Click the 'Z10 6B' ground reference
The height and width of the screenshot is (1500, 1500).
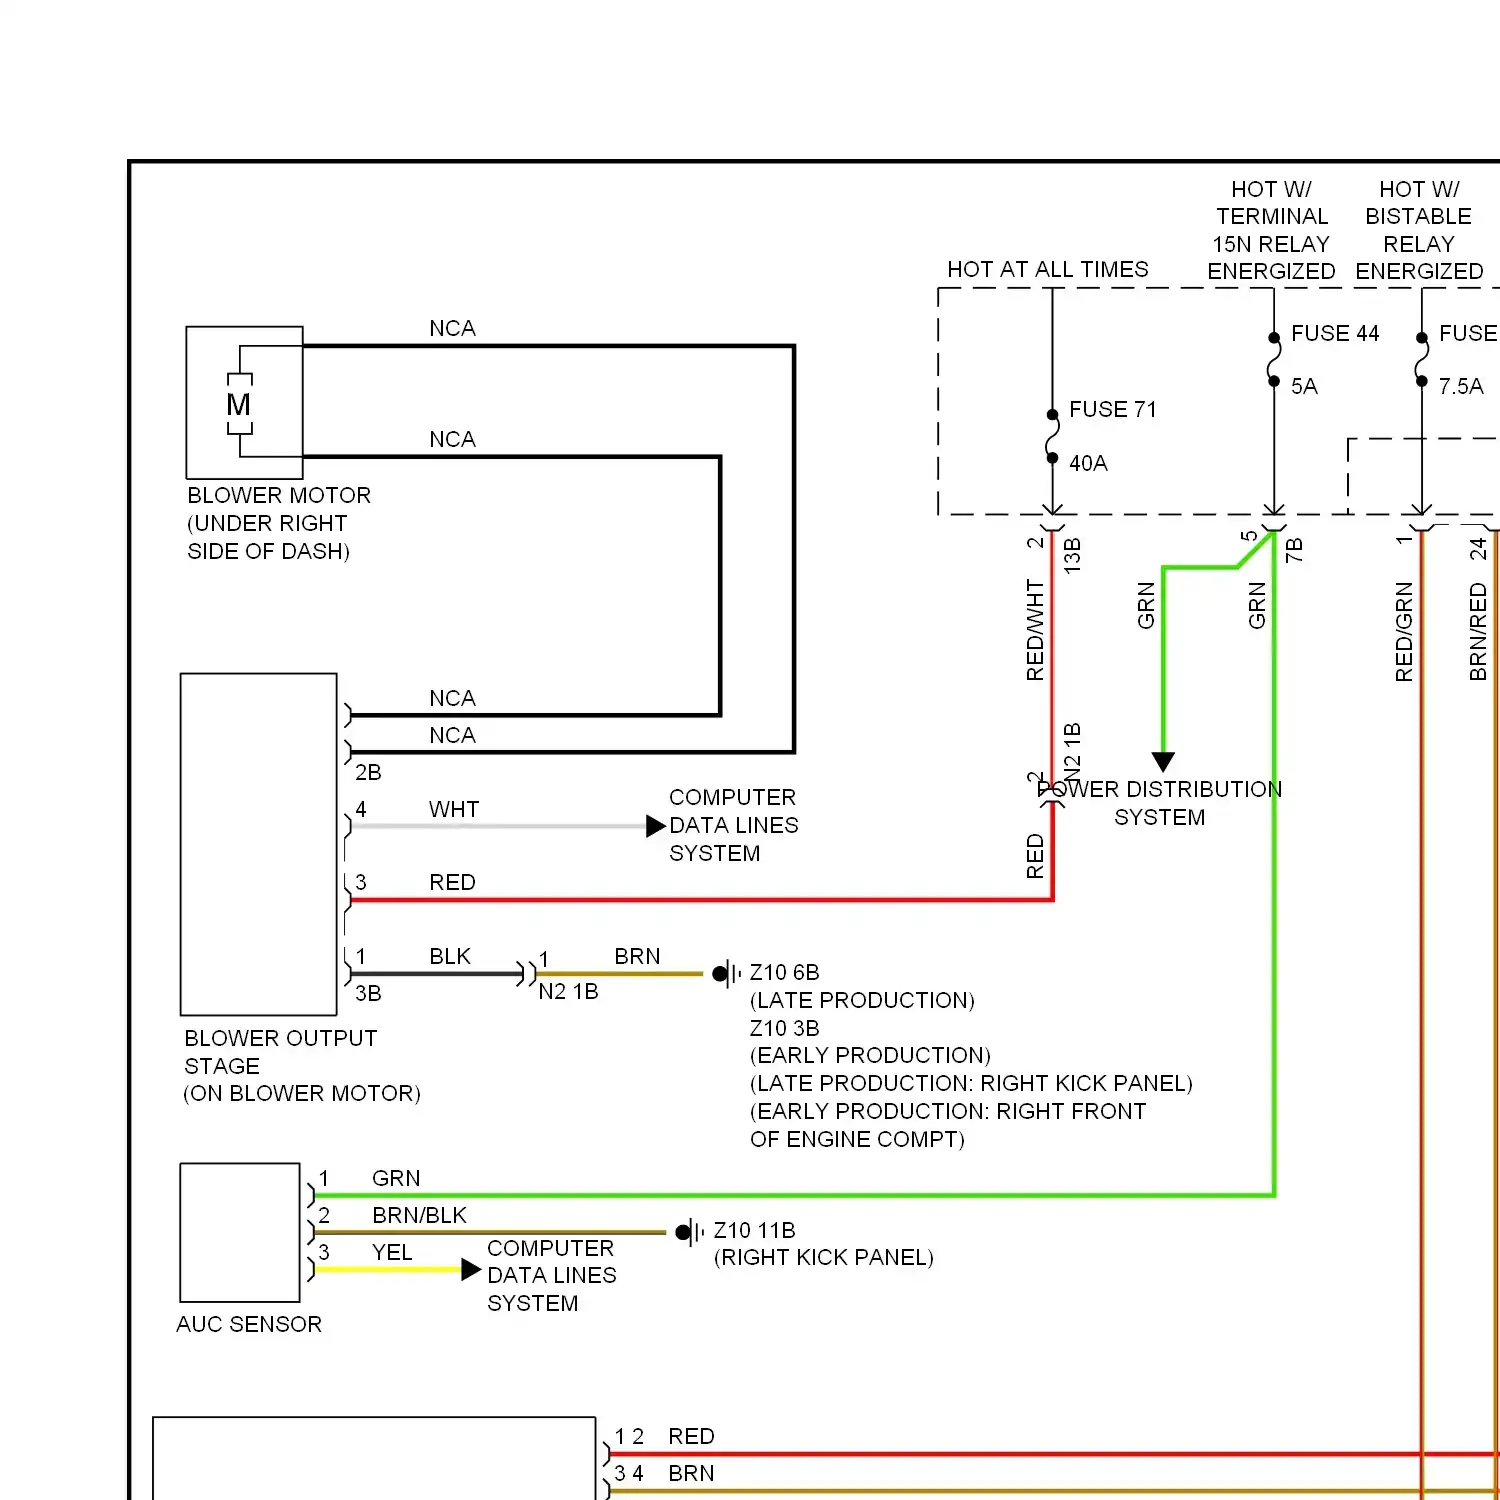(785, 973)
